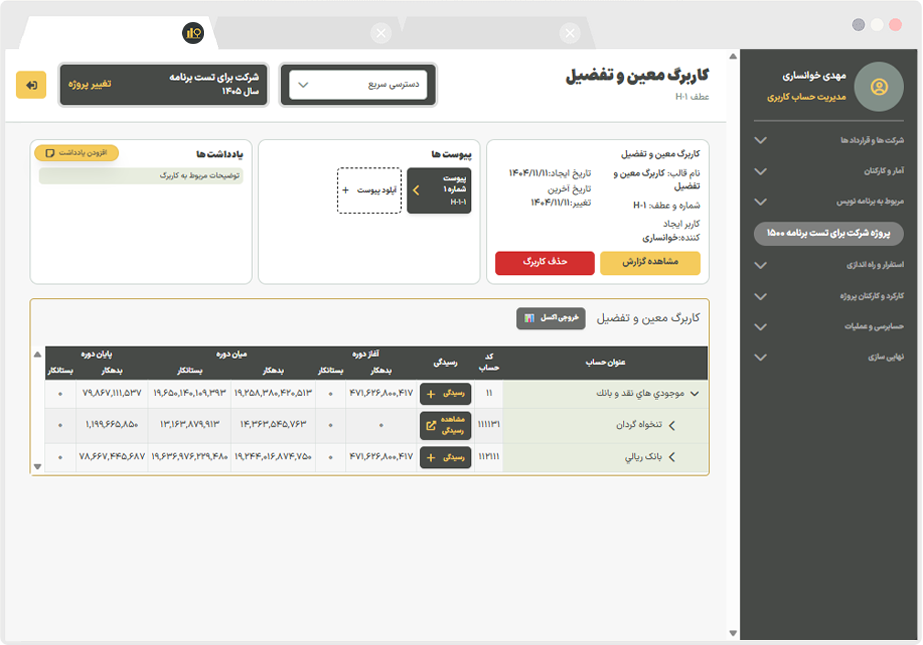Open attachment number 1 (پیوست شماره ۱)
Screen dimensions: 923x645
(x=438, y=190)
